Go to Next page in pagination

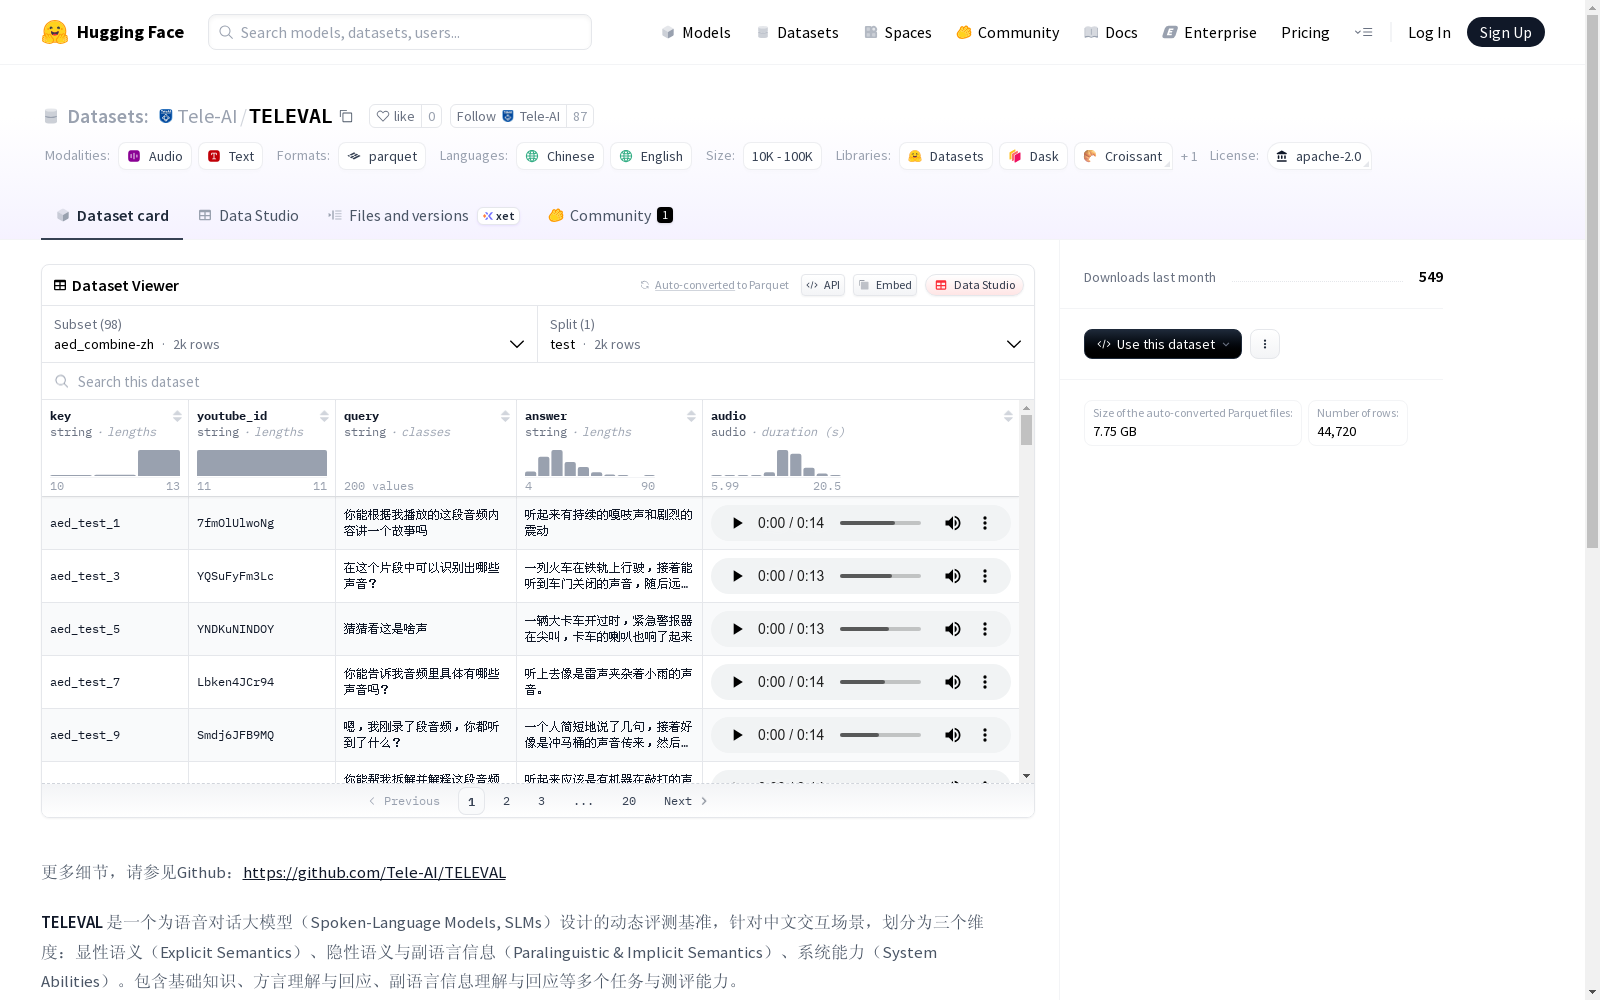686,801
